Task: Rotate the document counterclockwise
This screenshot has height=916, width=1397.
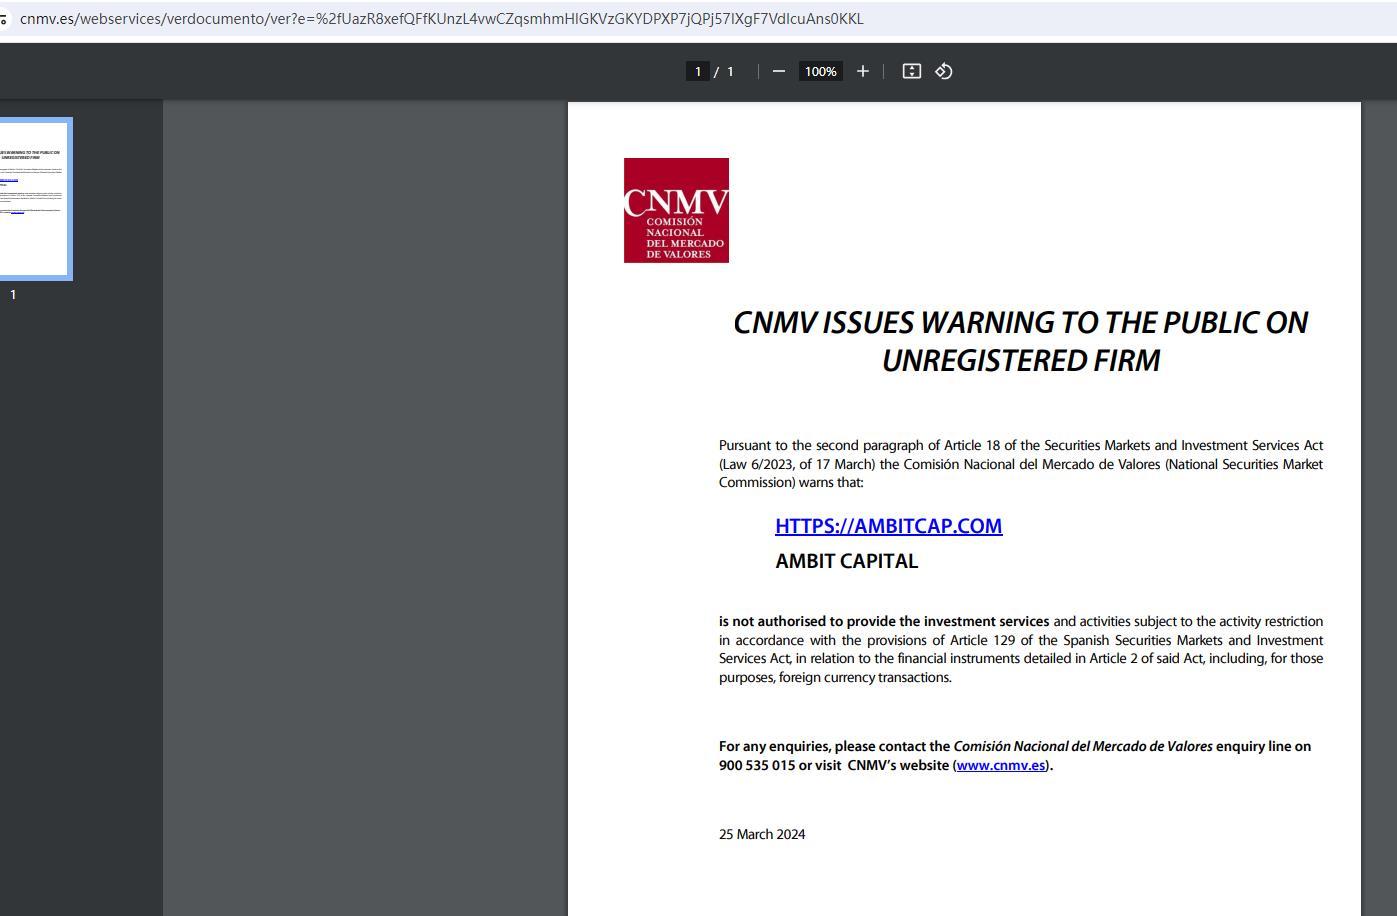Action: (943, 71)
